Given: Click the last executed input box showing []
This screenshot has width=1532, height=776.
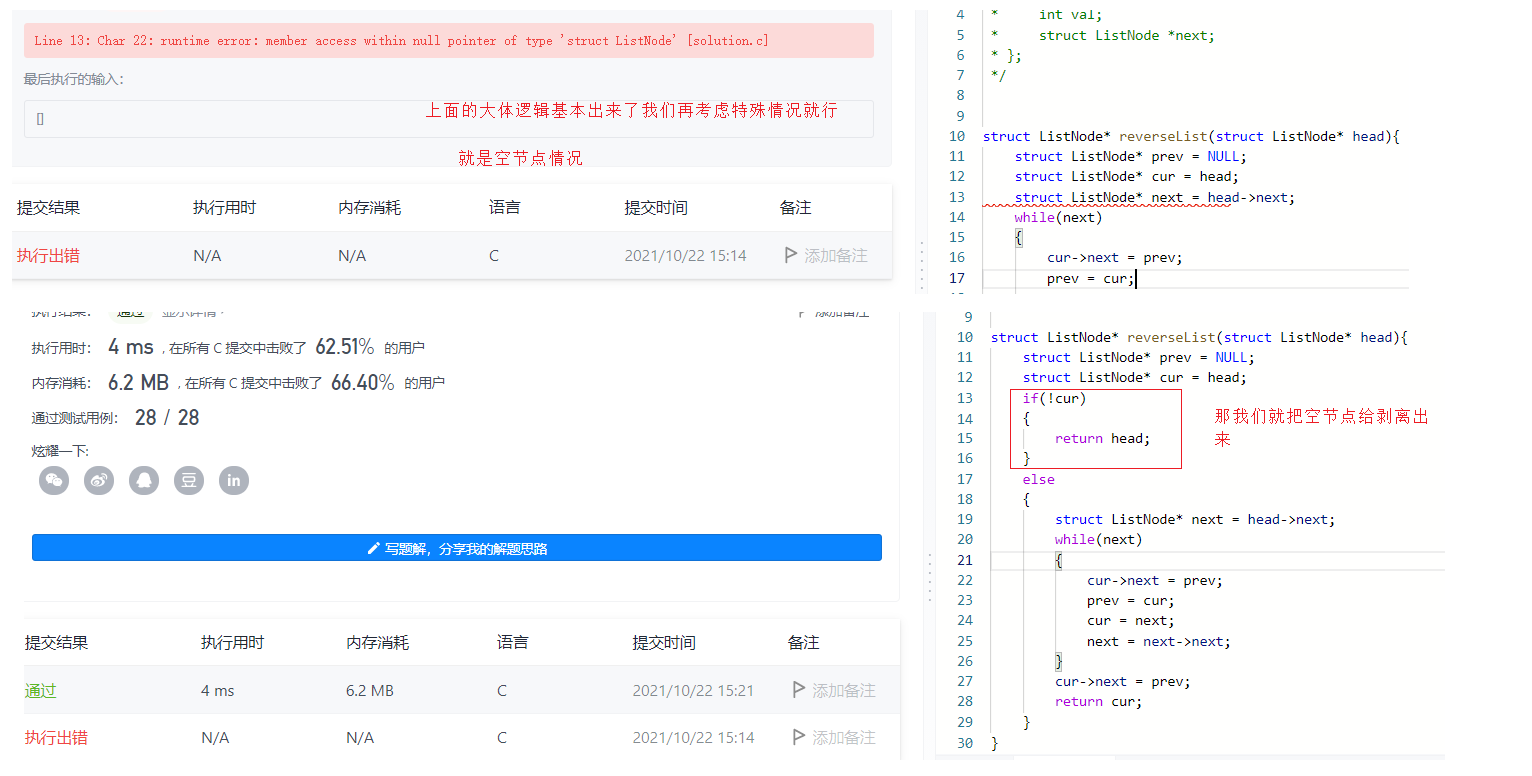Looking at the screenshot, I should (x=449, y=118).
